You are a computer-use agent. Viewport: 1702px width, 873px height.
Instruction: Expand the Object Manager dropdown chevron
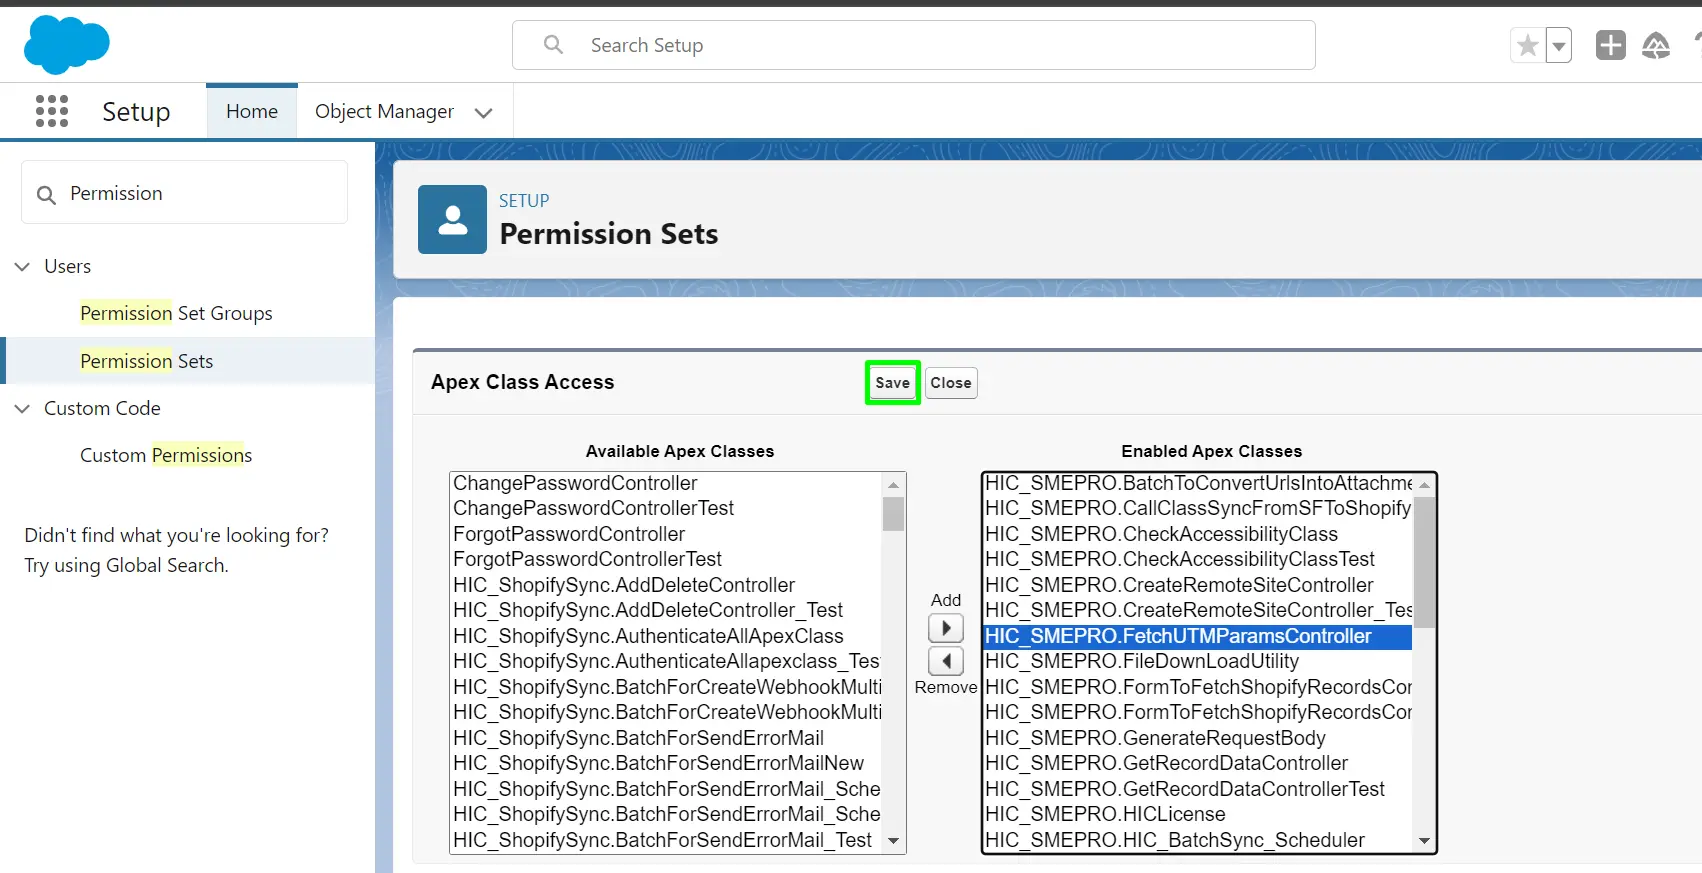[484, 112]
